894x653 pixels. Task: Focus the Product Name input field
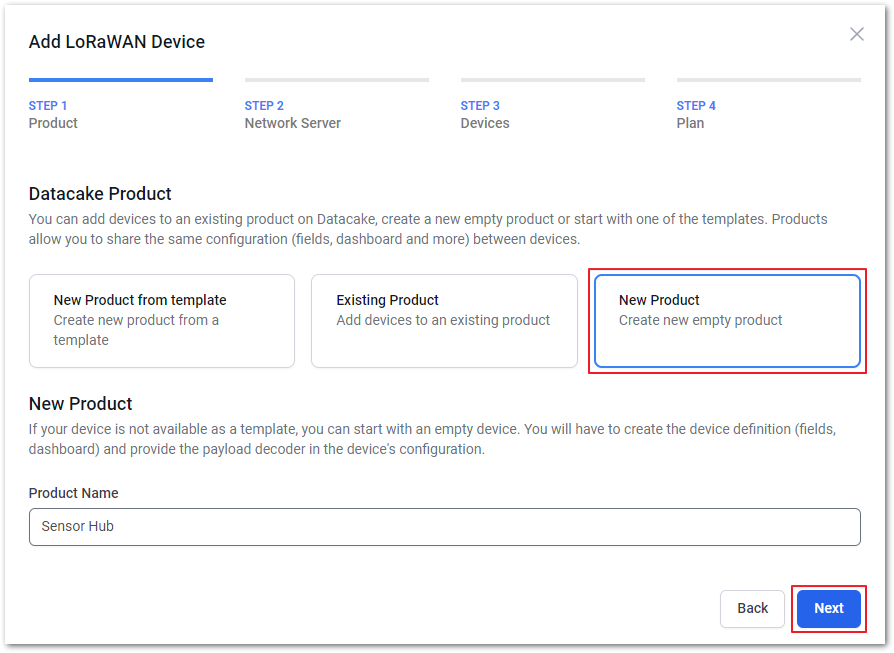click(445, 527)
